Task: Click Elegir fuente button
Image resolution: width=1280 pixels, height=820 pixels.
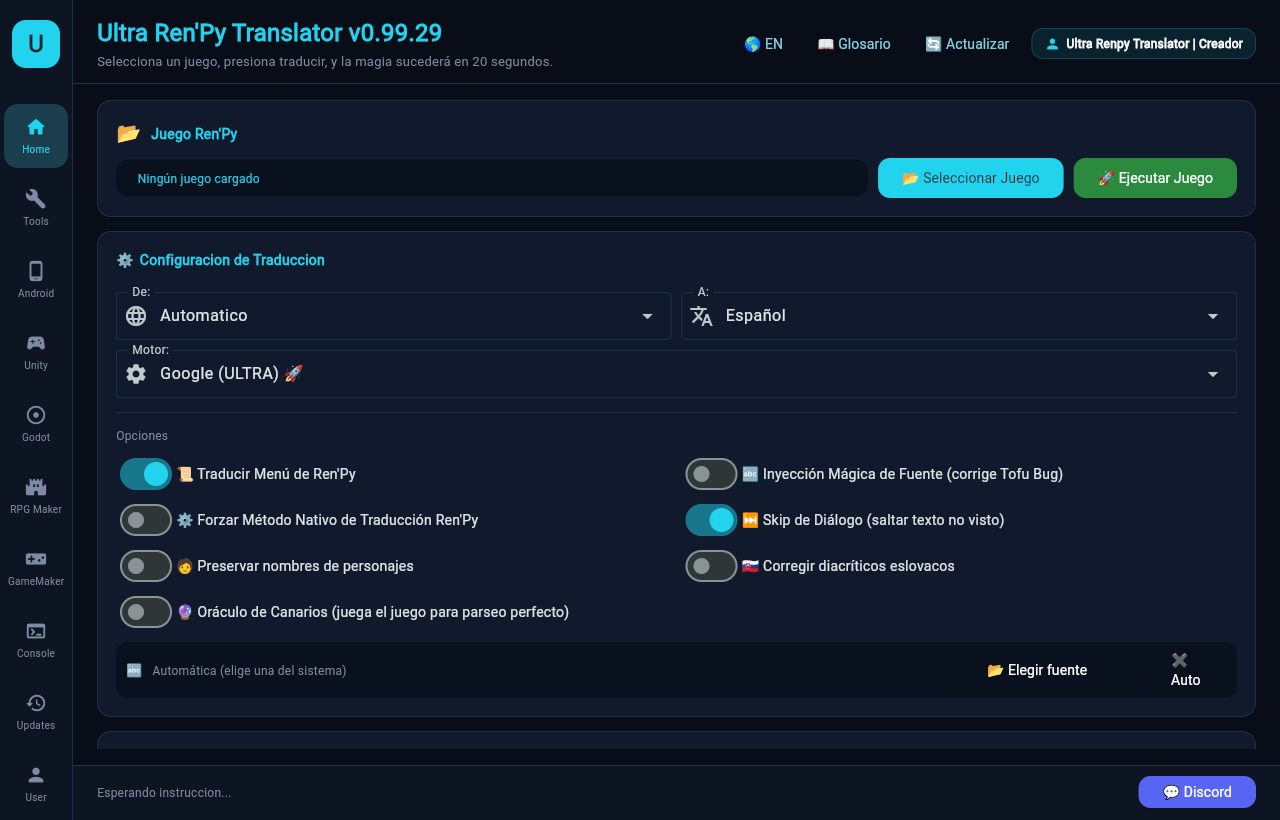Action: coord(1037,670)
